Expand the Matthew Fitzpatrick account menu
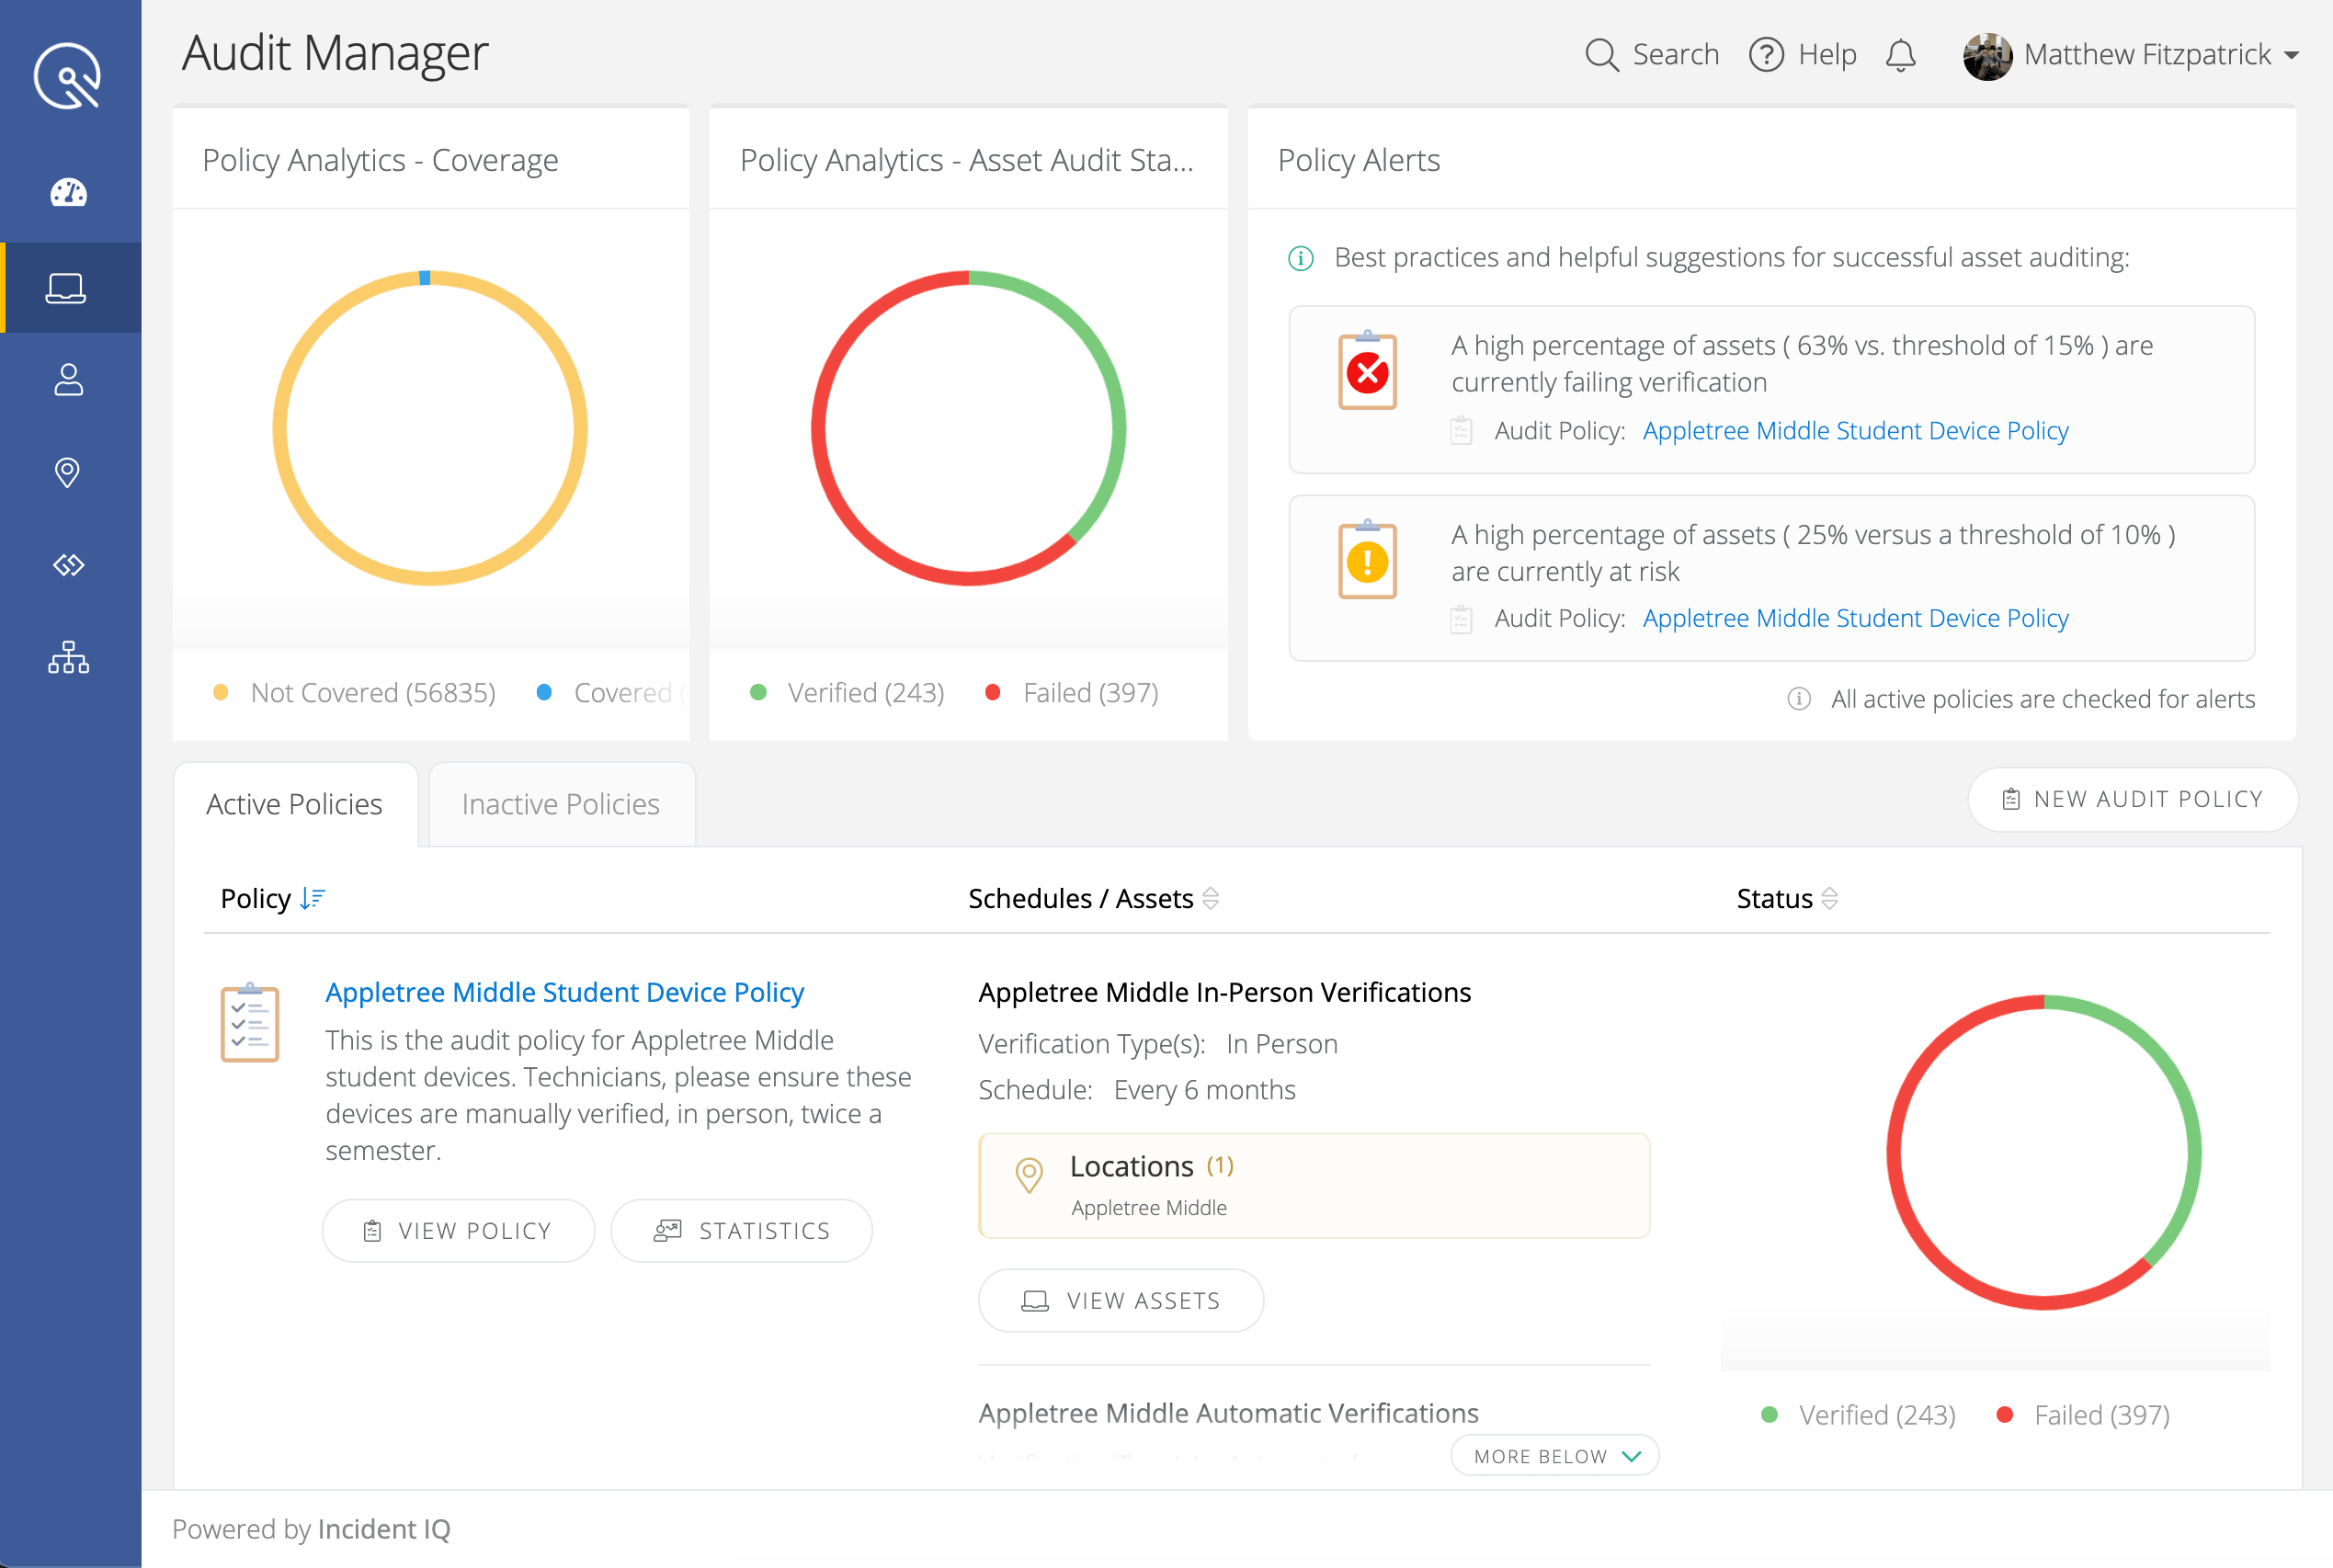 coord(2135,55)
